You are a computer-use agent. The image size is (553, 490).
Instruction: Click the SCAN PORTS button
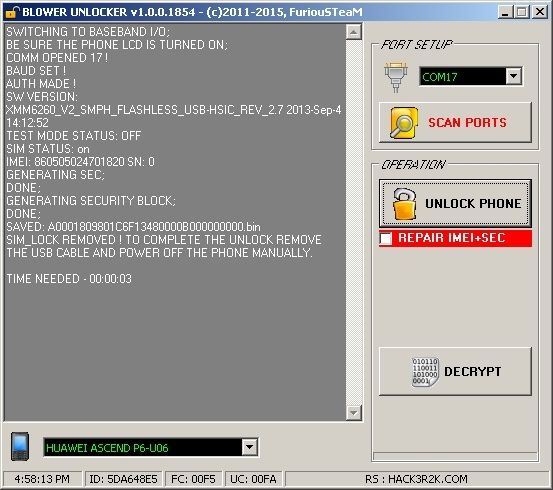[x=455, y=122]
